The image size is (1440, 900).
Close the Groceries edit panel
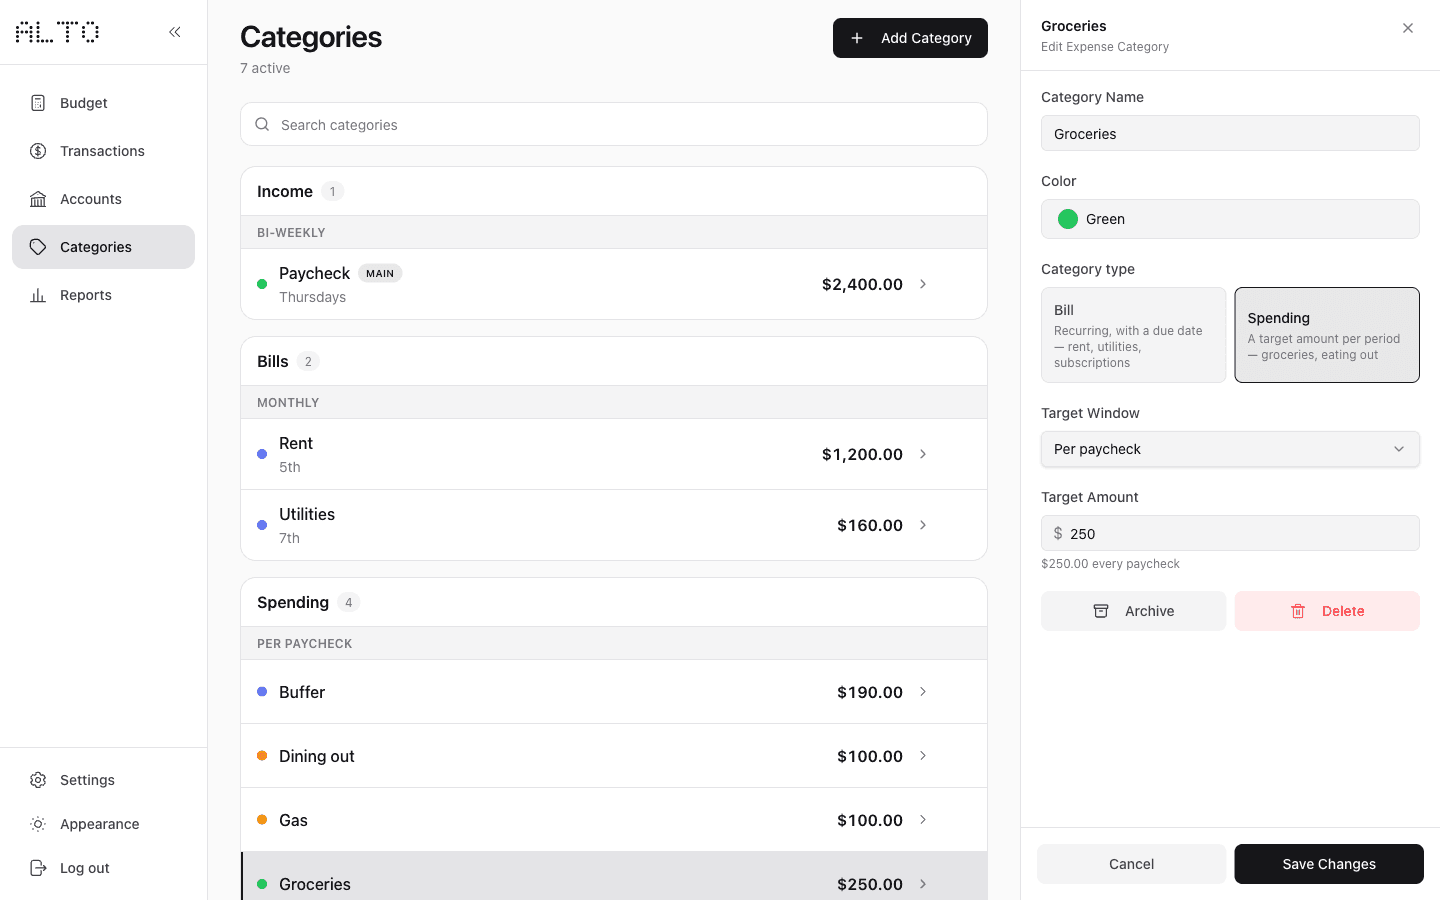click(x=1408, y=28)
